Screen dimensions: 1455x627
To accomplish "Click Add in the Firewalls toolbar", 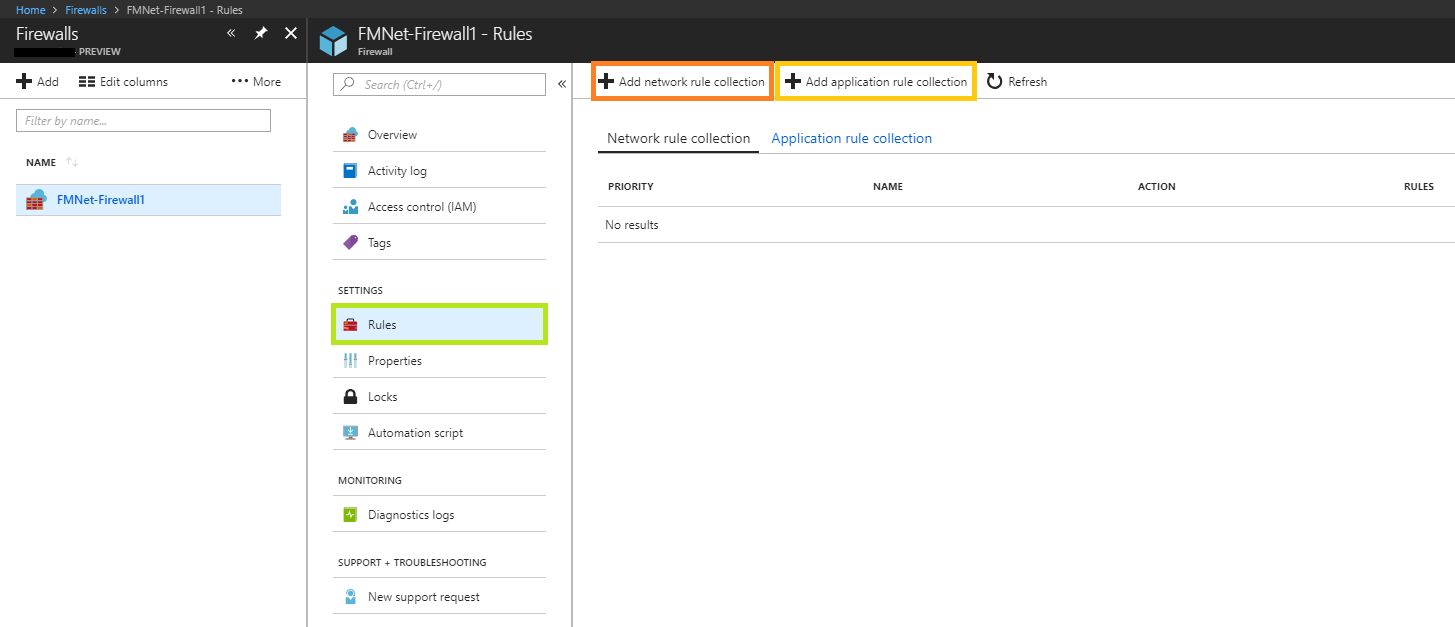I will tap(38, 82).
